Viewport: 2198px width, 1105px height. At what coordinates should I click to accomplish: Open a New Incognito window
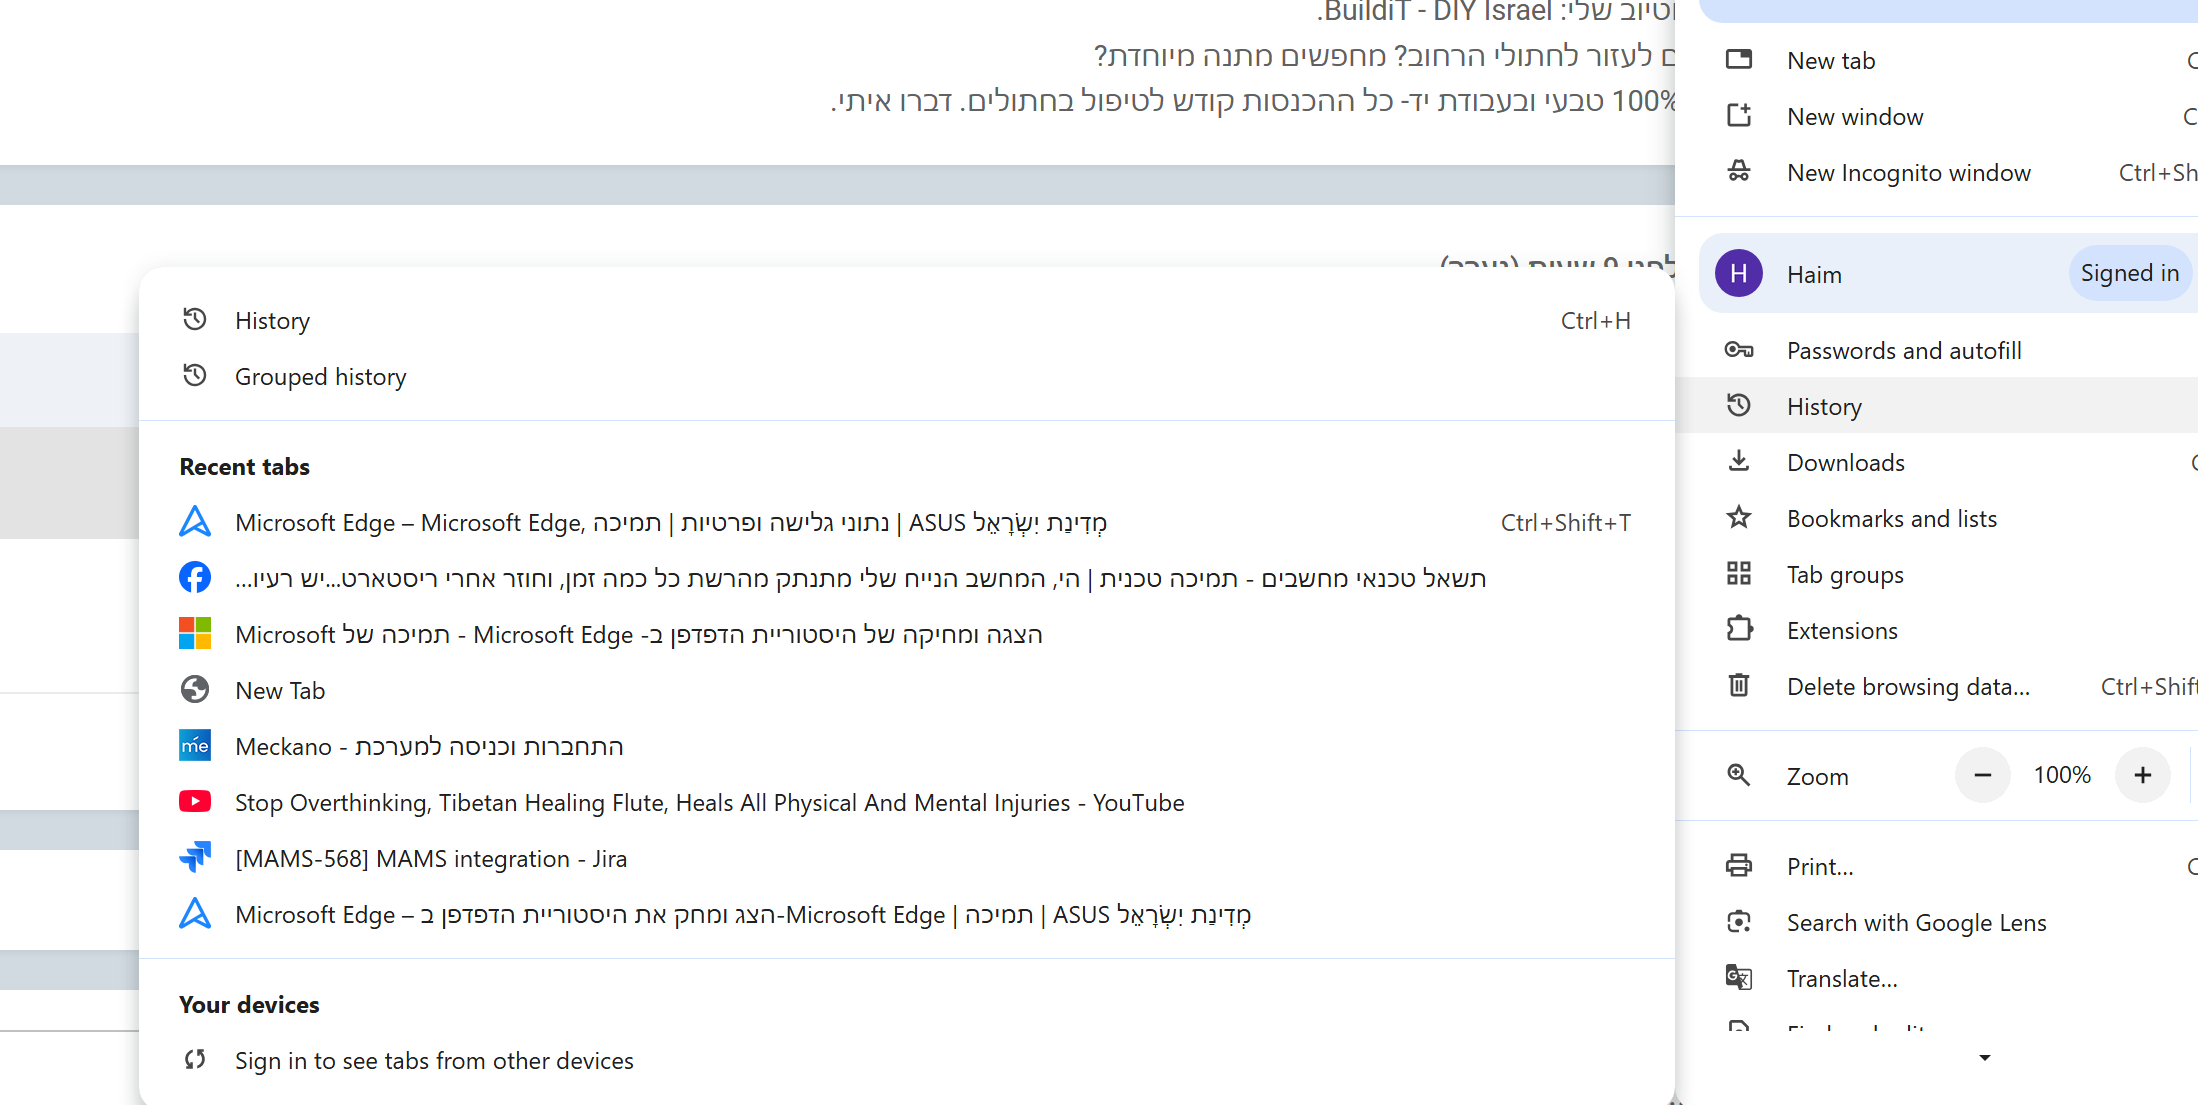(x=1937, y=173)
